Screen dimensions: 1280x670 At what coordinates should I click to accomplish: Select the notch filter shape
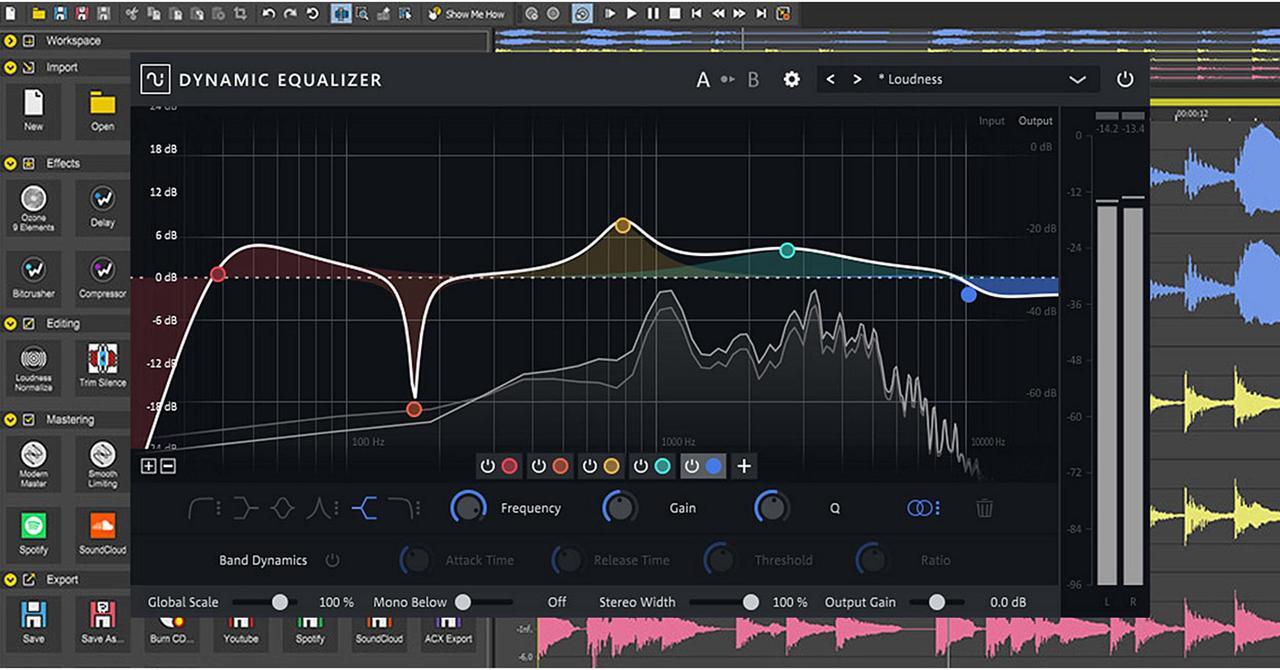[317, 509]
